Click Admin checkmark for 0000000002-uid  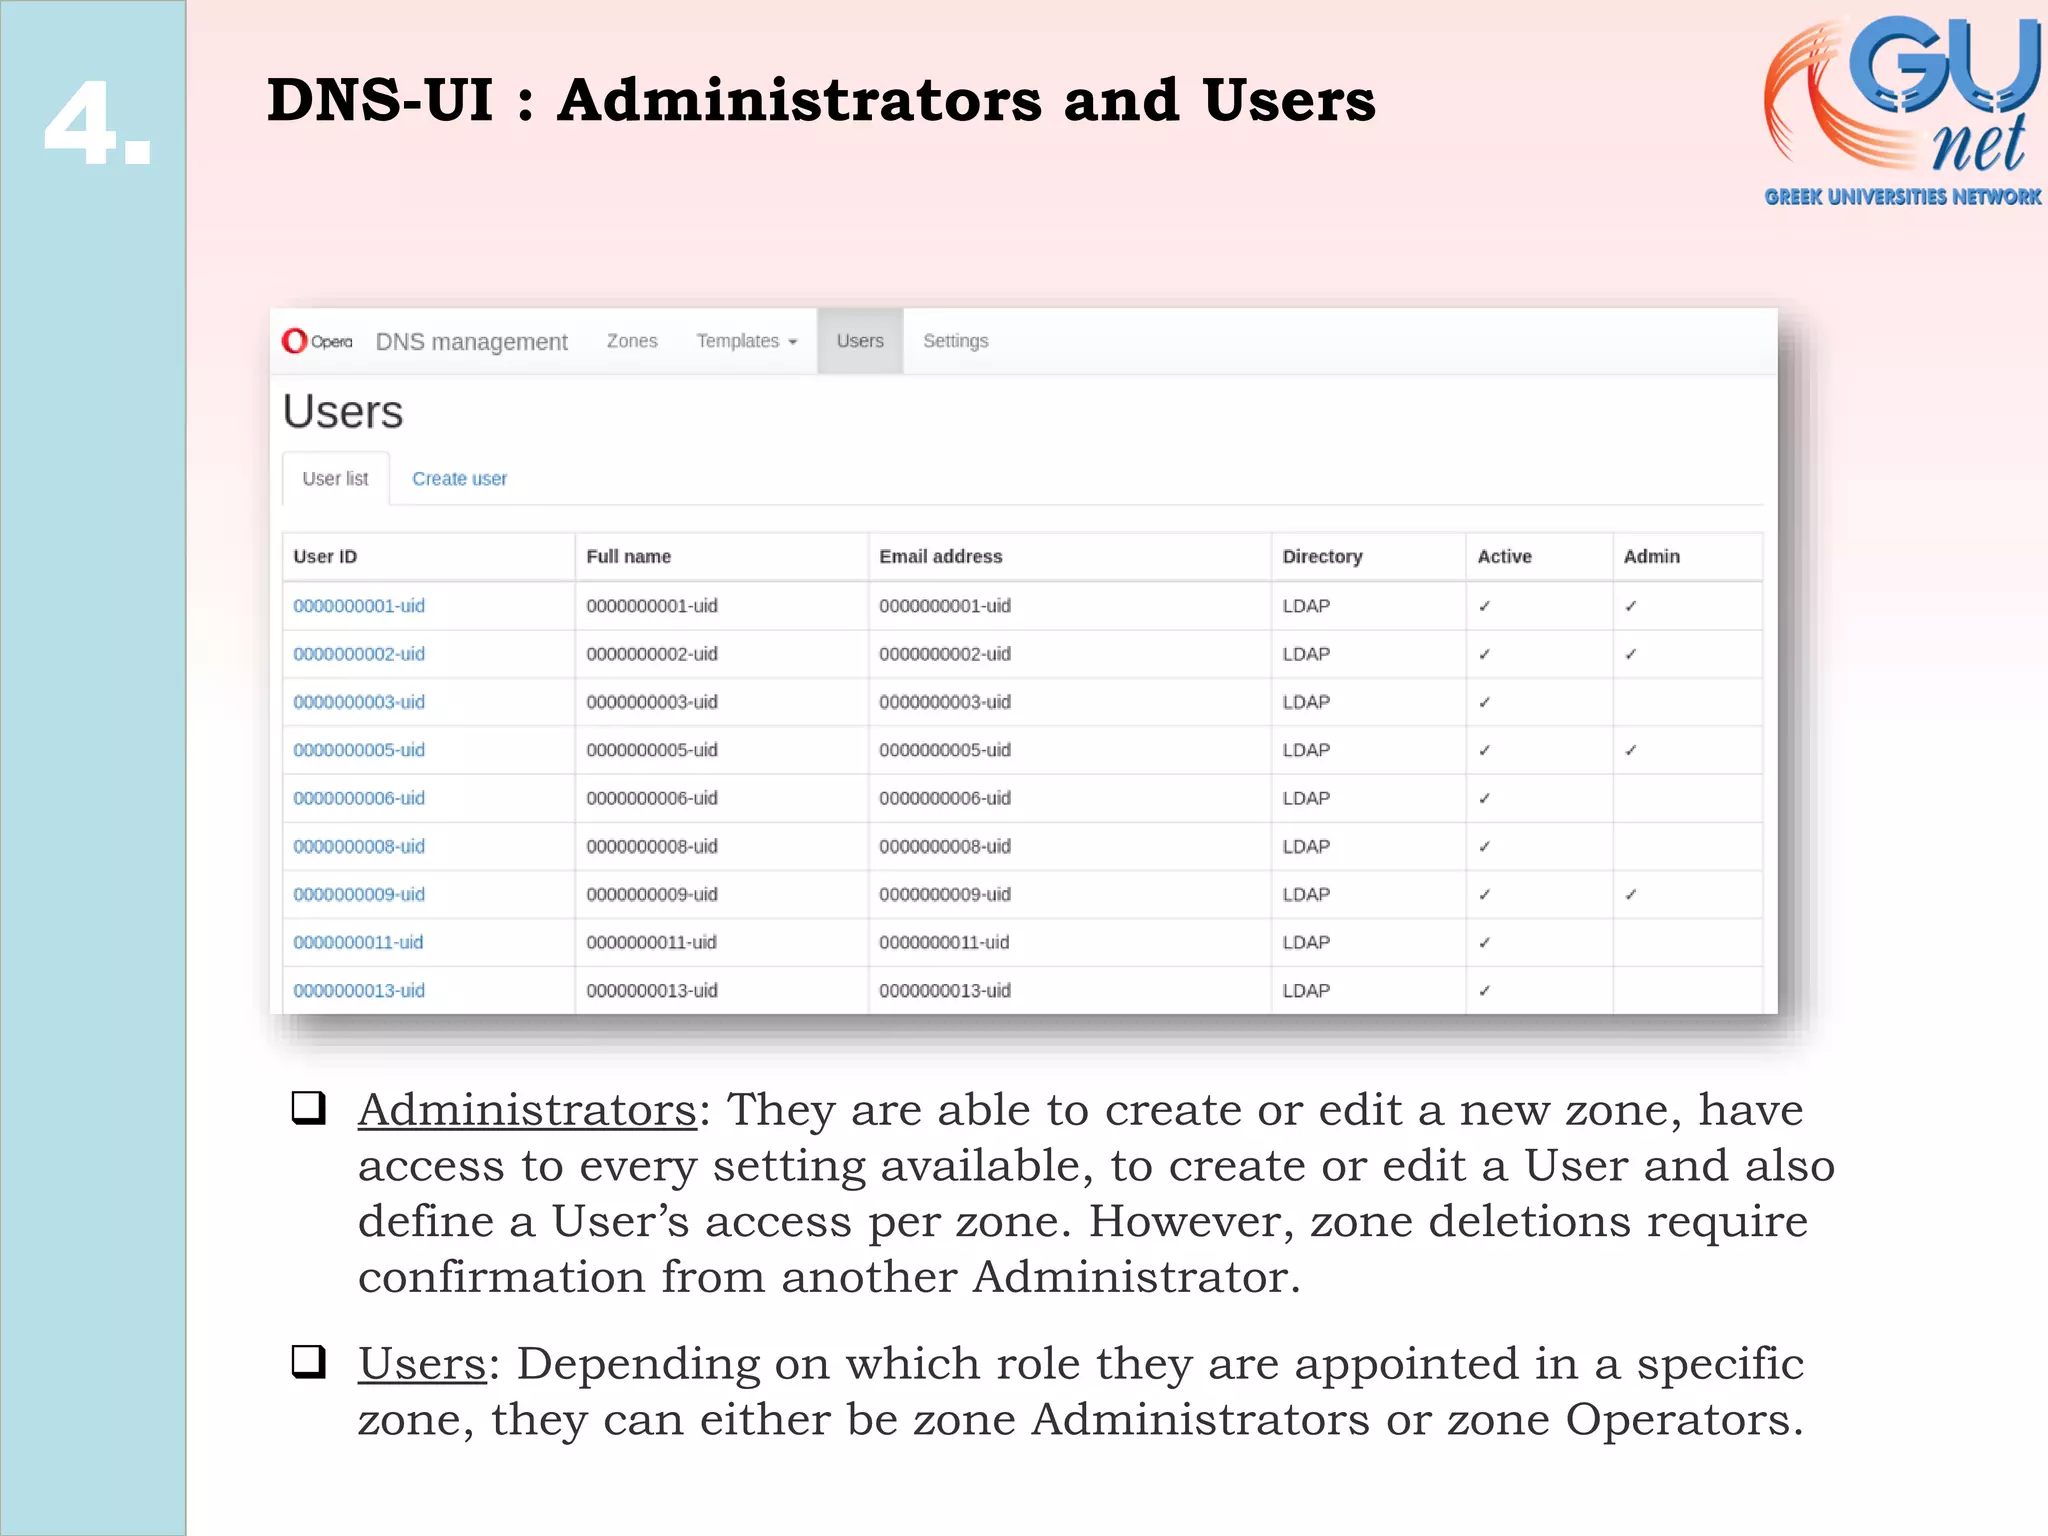[1631, 654]
